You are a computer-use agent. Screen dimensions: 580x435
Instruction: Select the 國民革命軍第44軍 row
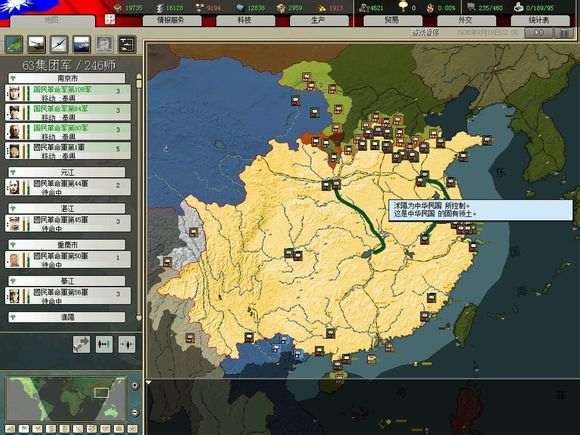tap(68, 187)
